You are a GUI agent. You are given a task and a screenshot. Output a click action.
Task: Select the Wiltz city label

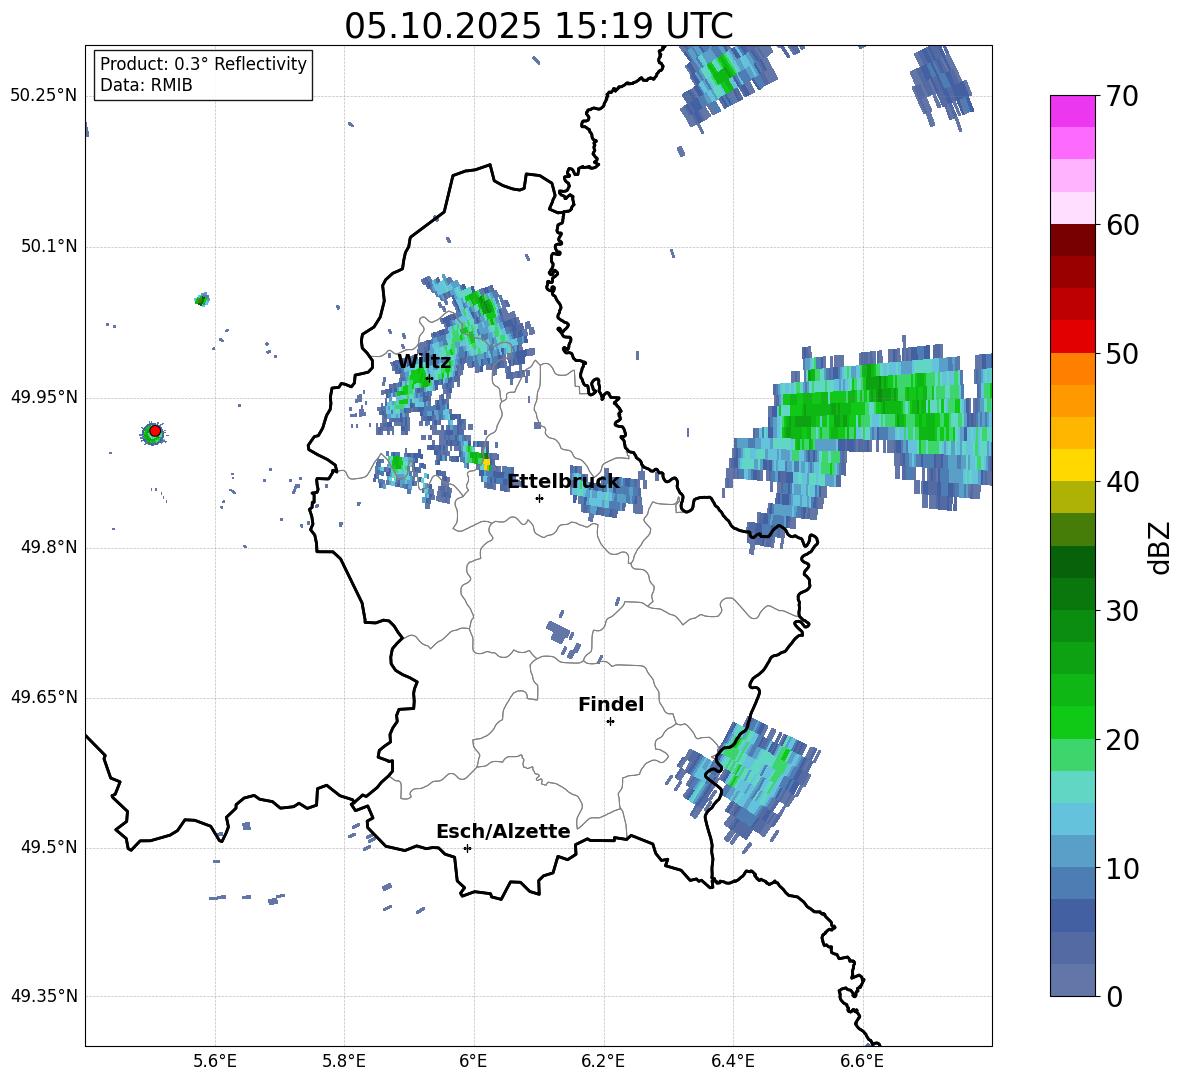pos(424,362)
